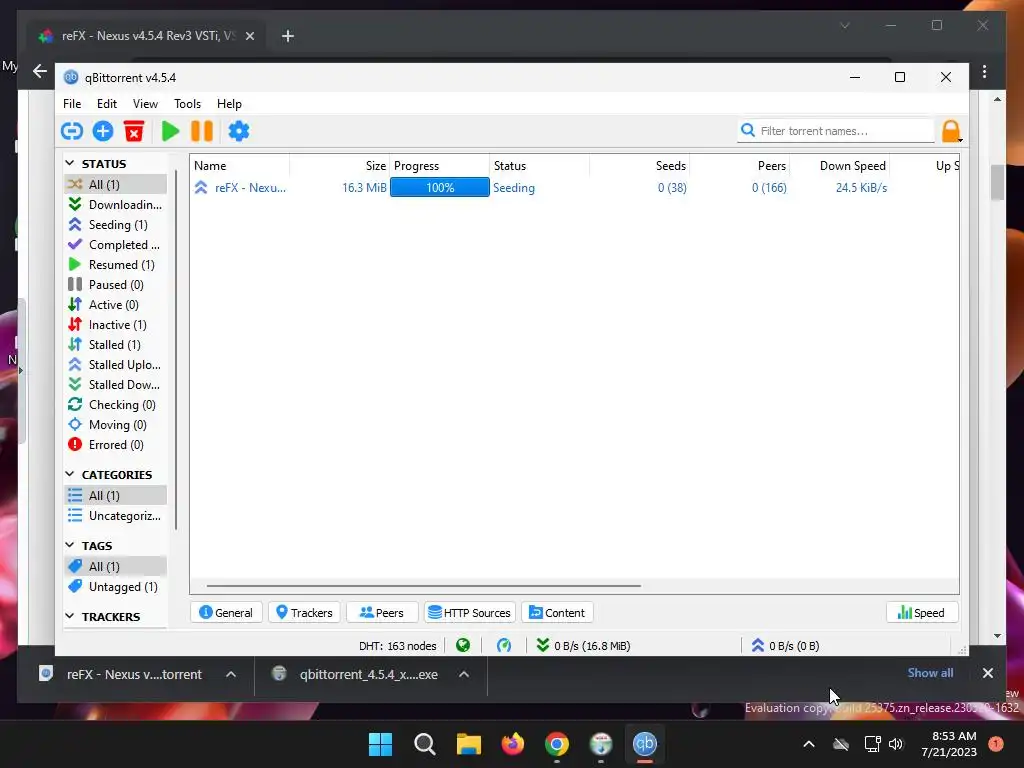Image resolution: width=1024 pixels, height=768 pixels.
Task: Click the 100% progress bar of the torrent
Action: pos(440,187)
